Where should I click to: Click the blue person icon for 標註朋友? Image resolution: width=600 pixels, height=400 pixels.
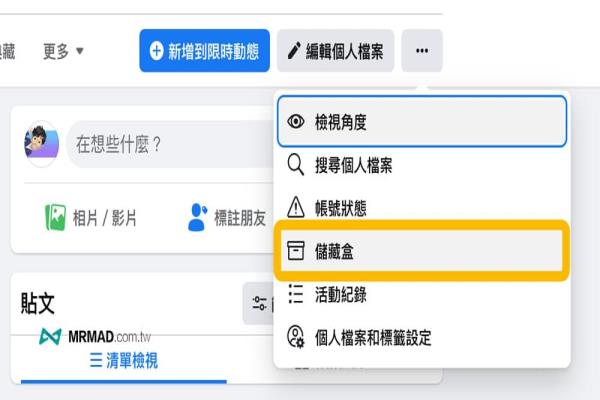point(197,217)
